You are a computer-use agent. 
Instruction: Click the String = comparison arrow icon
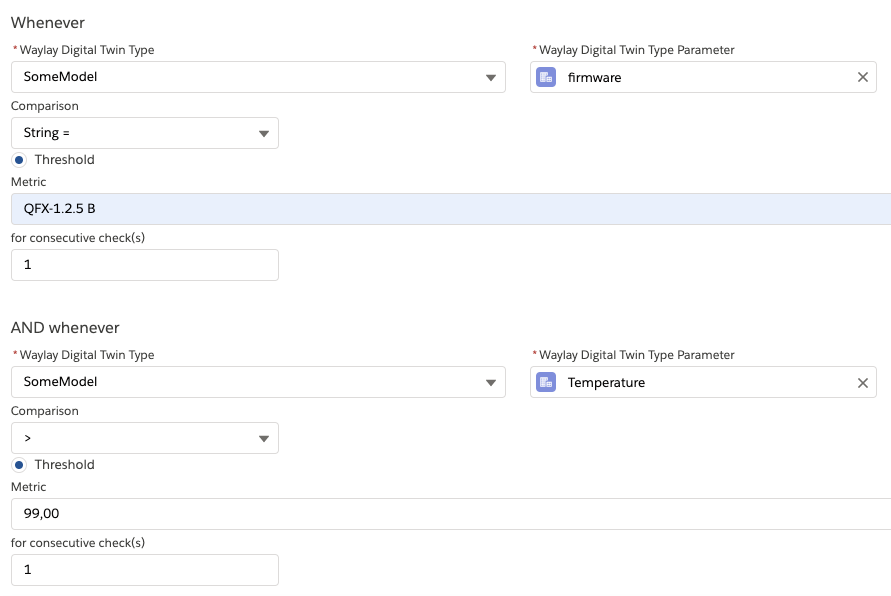coord(264,134)
